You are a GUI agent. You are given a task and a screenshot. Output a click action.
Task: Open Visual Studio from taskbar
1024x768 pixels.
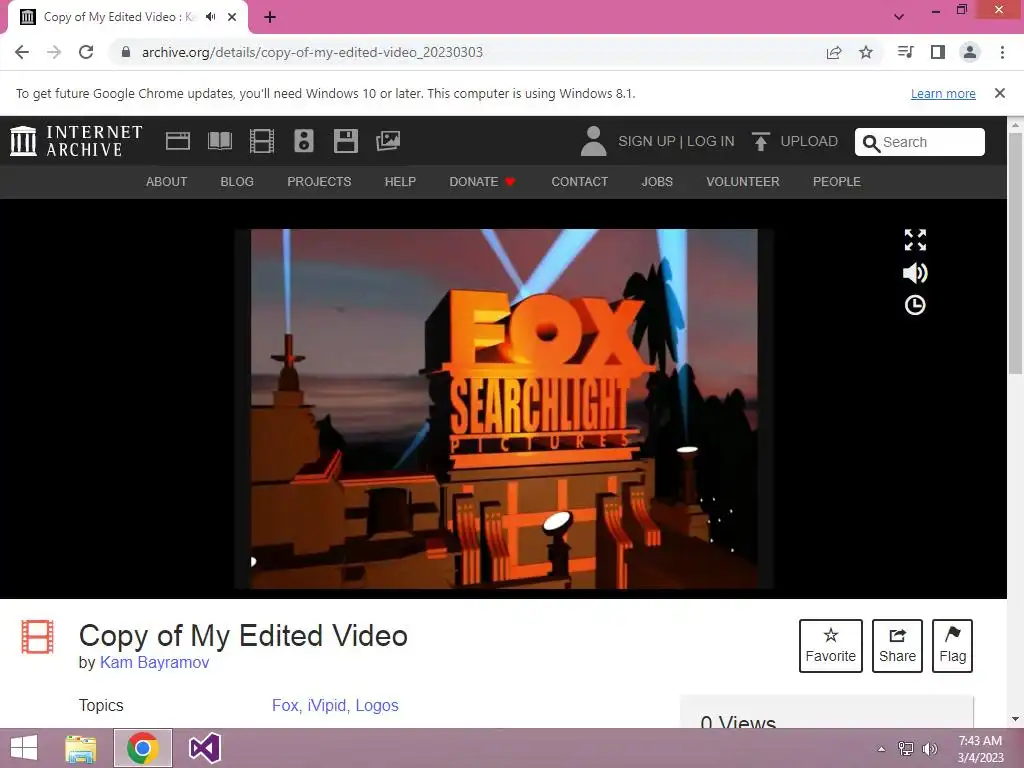(204, 748)
